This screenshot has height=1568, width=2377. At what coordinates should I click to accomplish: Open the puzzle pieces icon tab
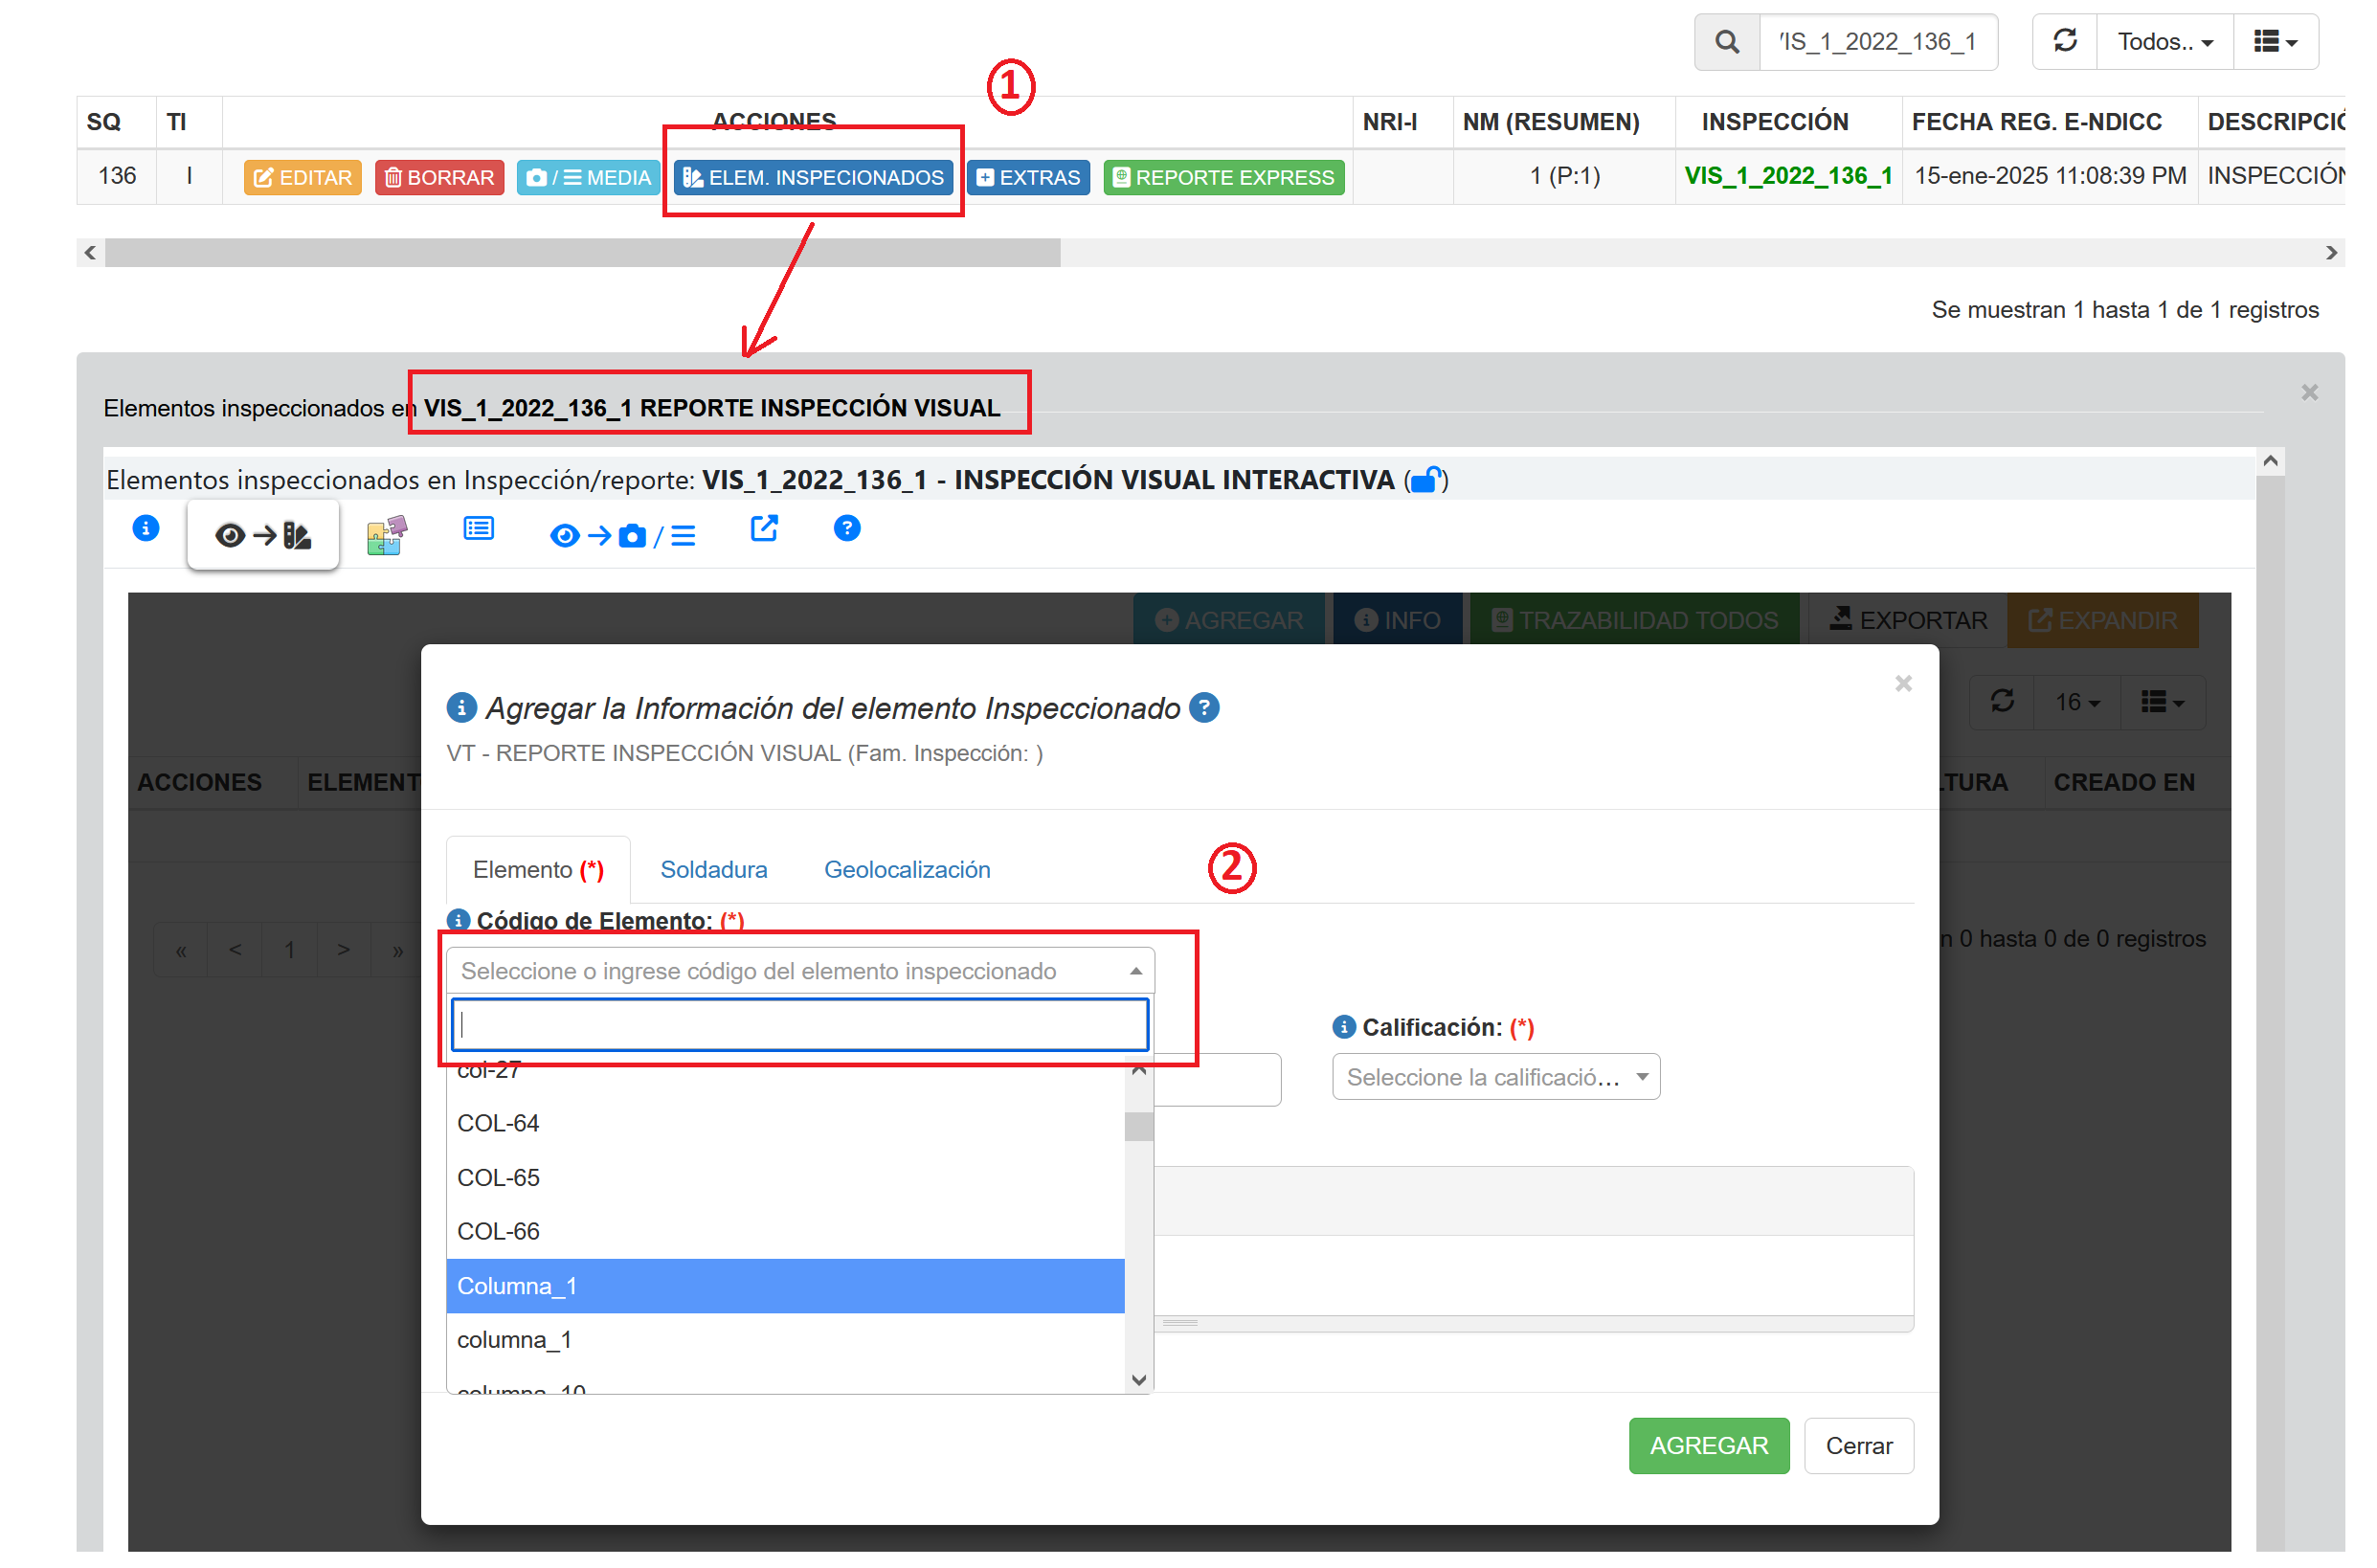point(386,535)
